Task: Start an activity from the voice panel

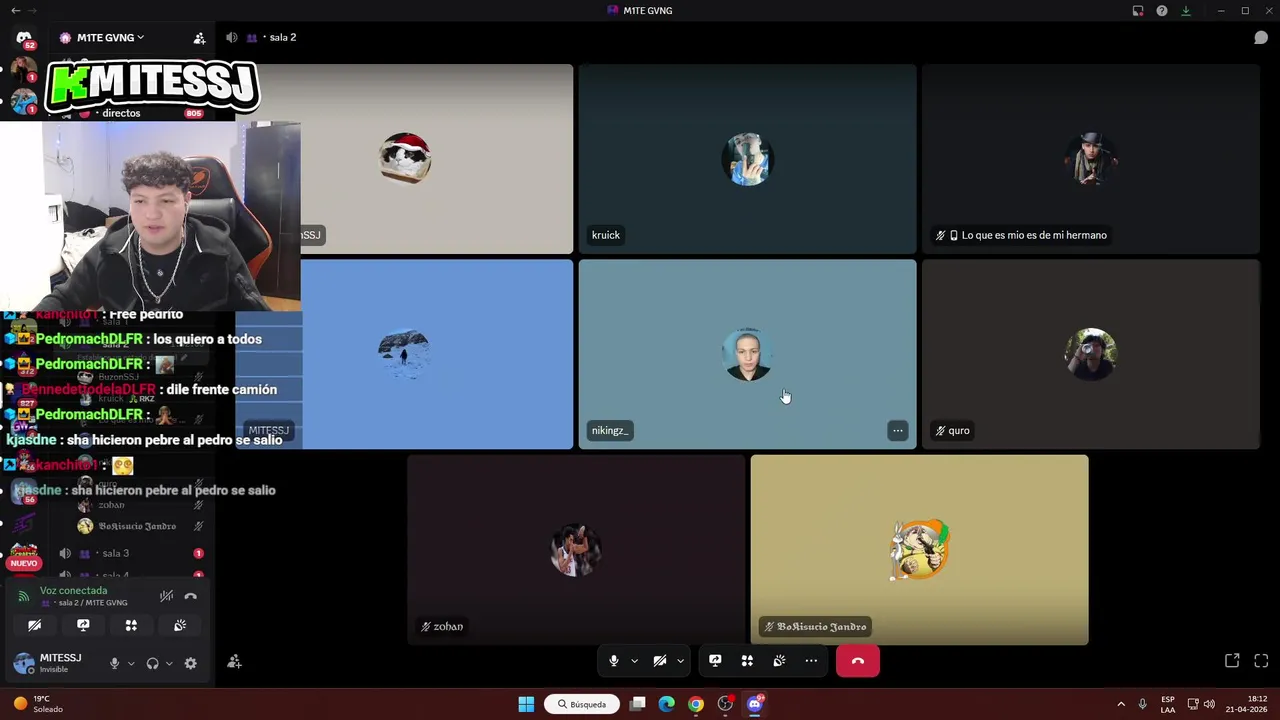Action: coord(131,625)
